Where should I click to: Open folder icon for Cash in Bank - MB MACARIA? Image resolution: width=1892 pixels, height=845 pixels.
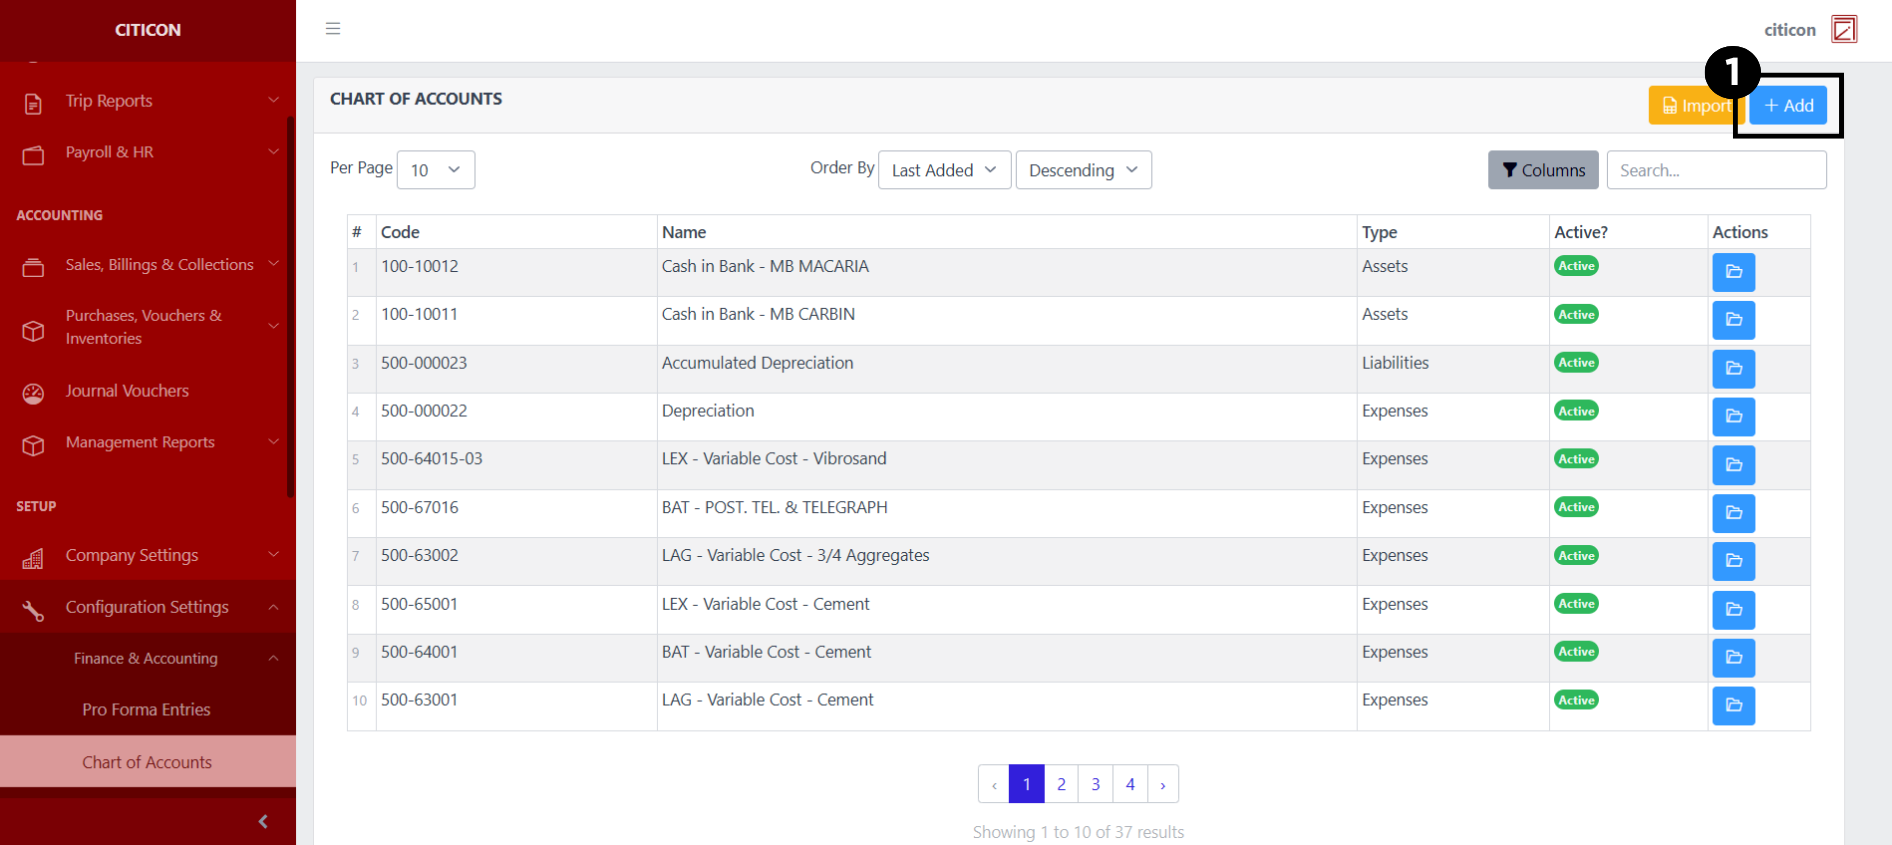(x=1733, y=272)
